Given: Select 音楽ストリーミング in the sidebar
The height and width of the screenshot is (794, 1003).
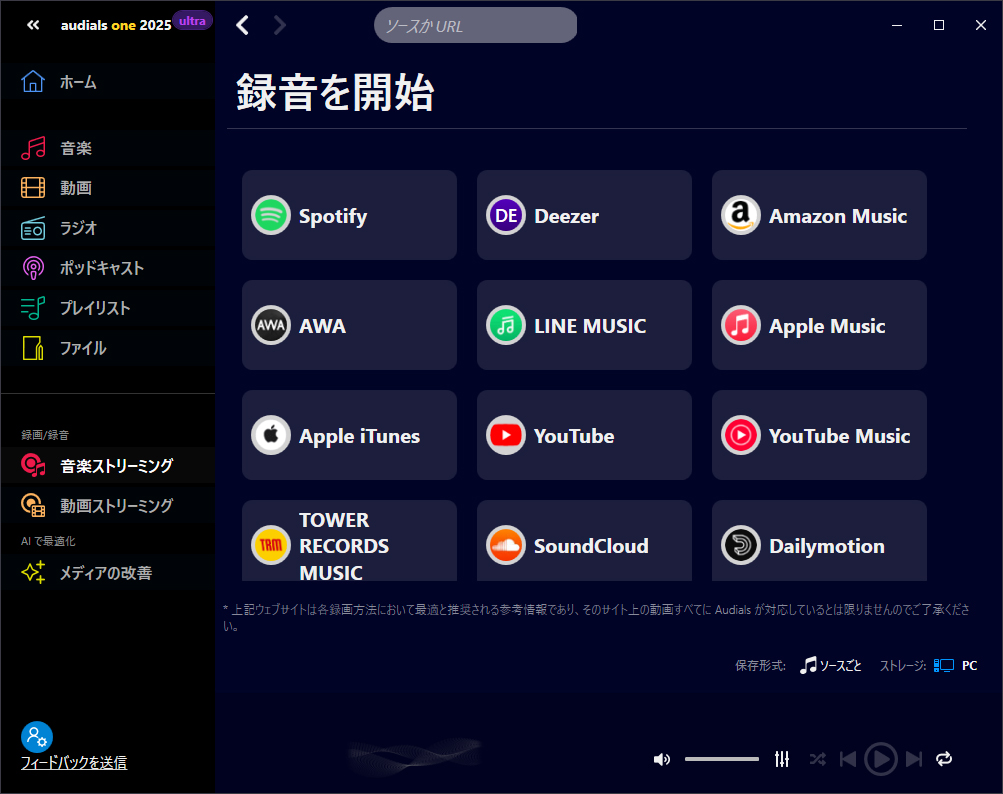Looking at the screenshot, I should tap(107, 466).
